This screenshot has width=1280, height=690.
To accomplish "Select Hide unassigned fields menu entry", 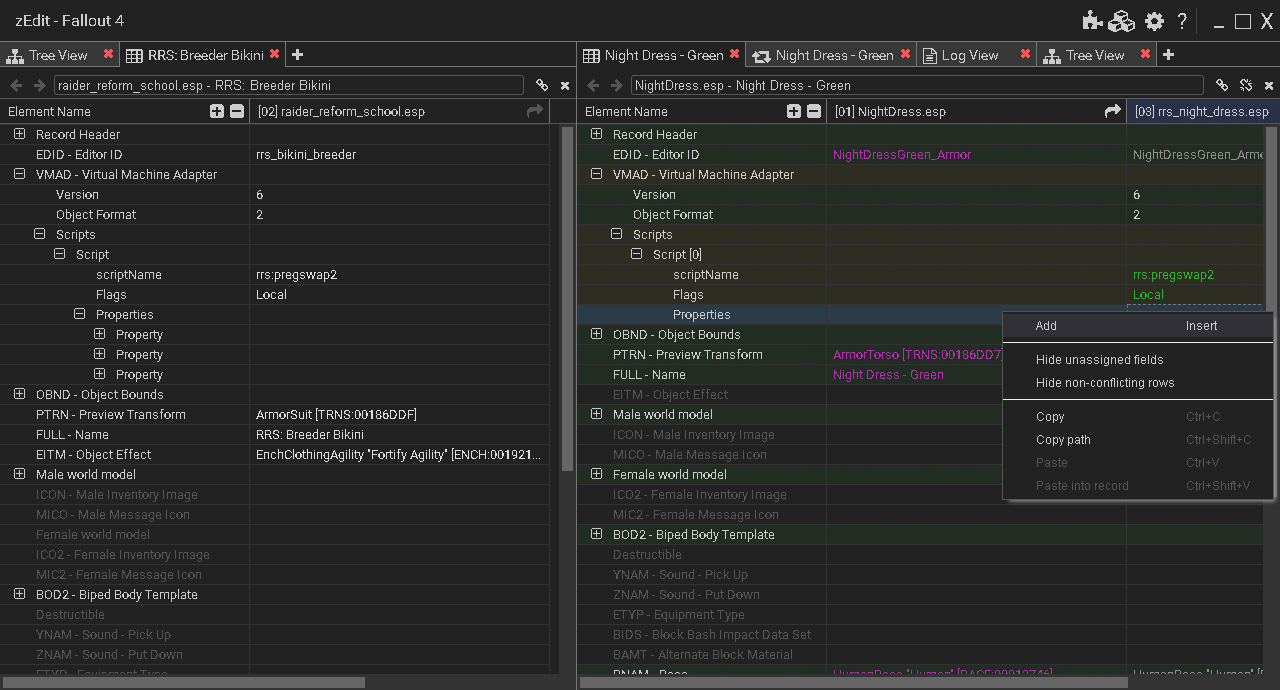I will pos(1138,360).
